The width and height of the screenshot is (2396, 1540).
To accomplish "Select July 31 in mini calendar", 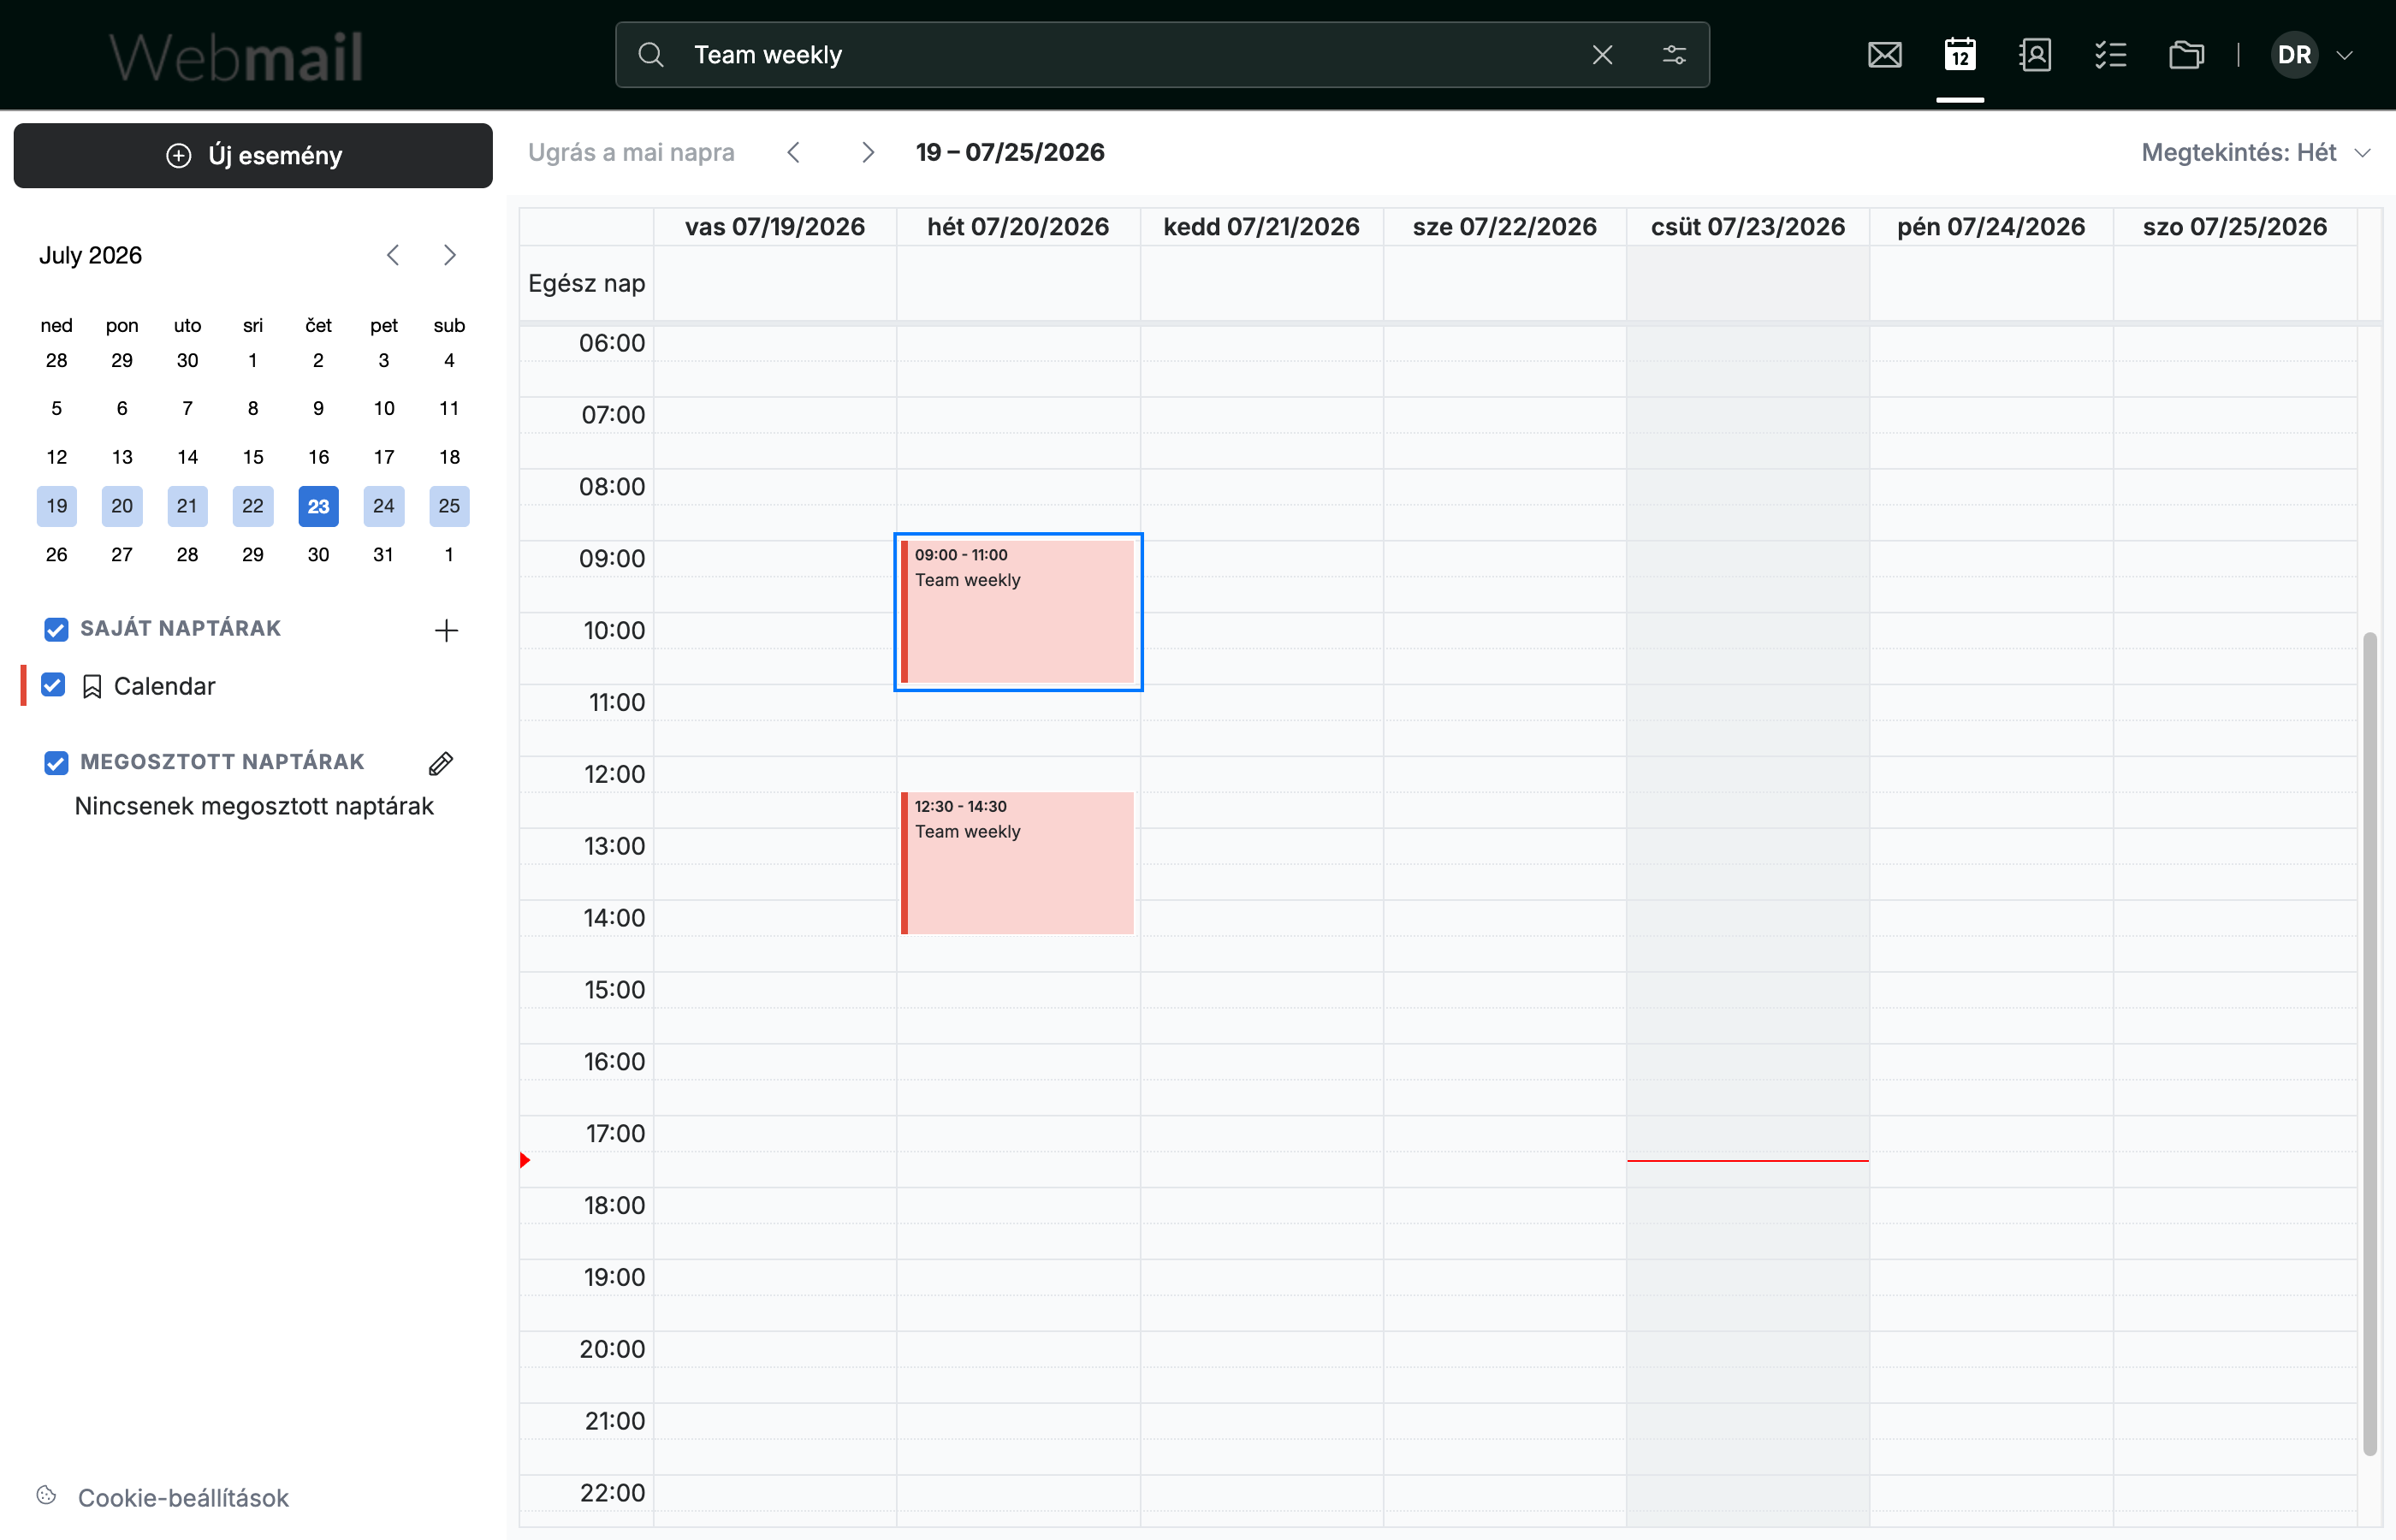I will 383,554.
